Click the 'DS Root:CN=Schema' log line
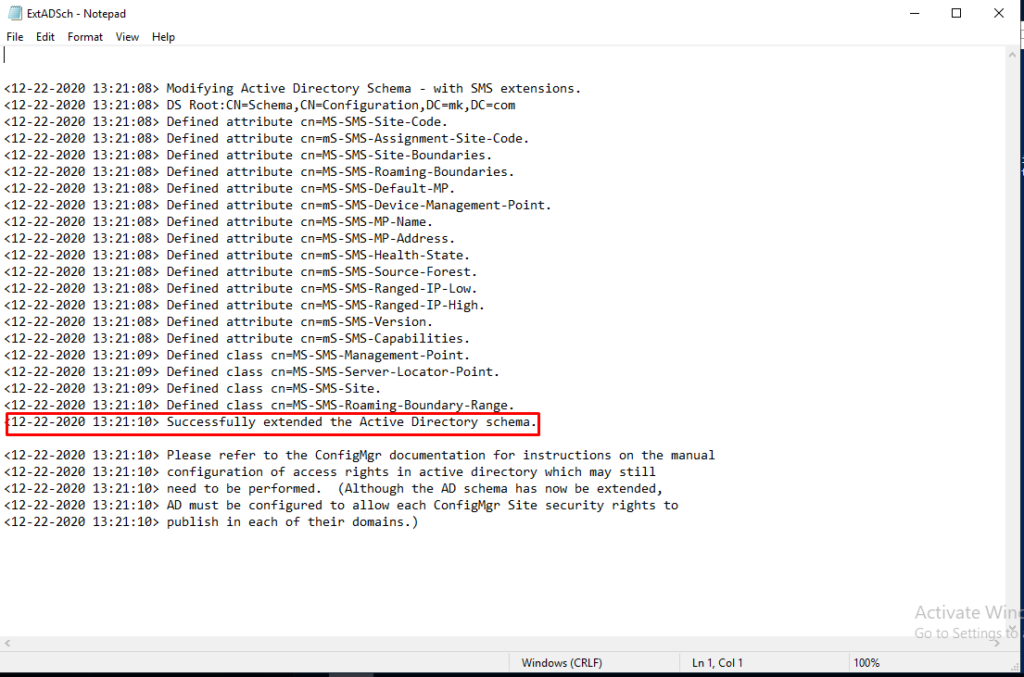The image size is (1024, 677). (340, 105)
